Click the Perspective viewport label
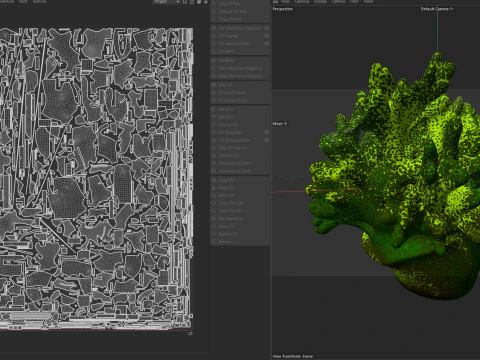480x360 pixels. tap(282, 9)
